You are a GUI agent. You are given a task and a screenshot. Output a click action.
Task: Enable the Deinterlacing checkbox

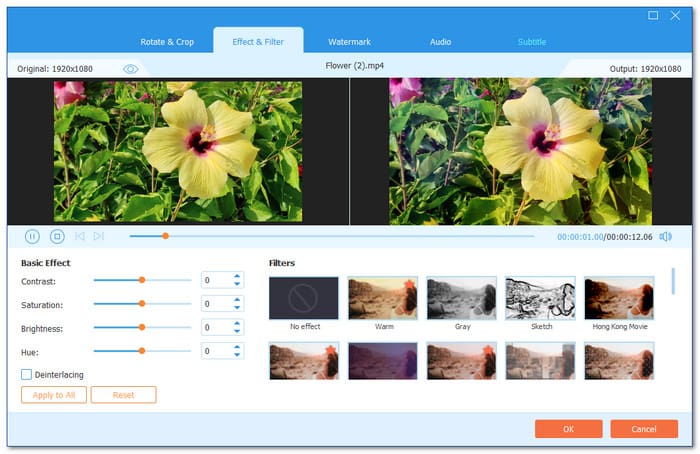click(26, 375)
